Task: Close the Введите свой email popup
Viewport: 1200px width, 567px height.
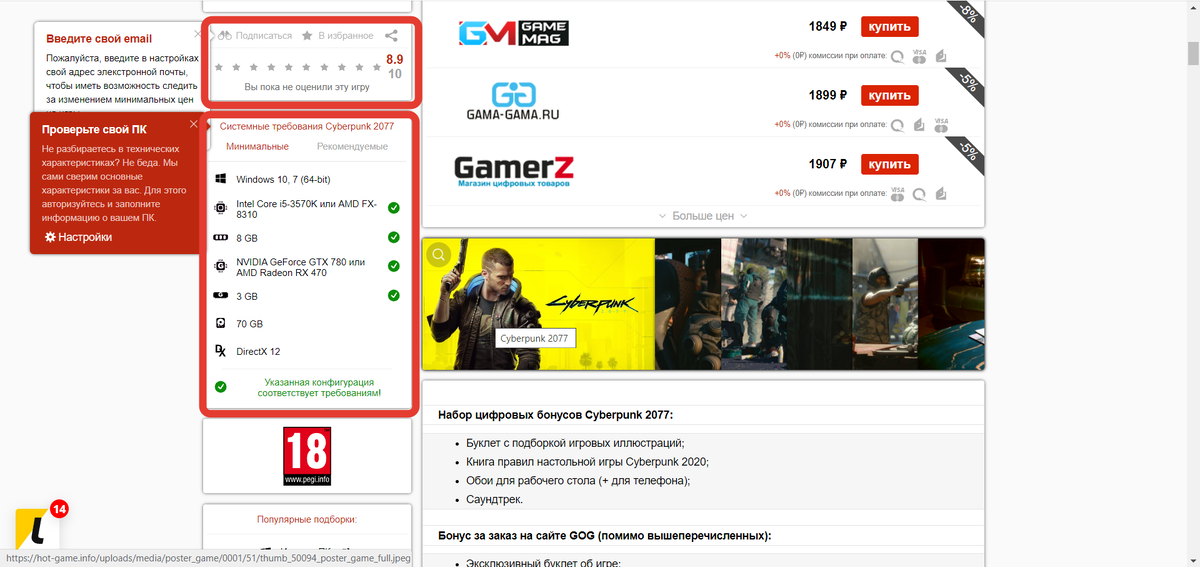Action: coord(197,34)
